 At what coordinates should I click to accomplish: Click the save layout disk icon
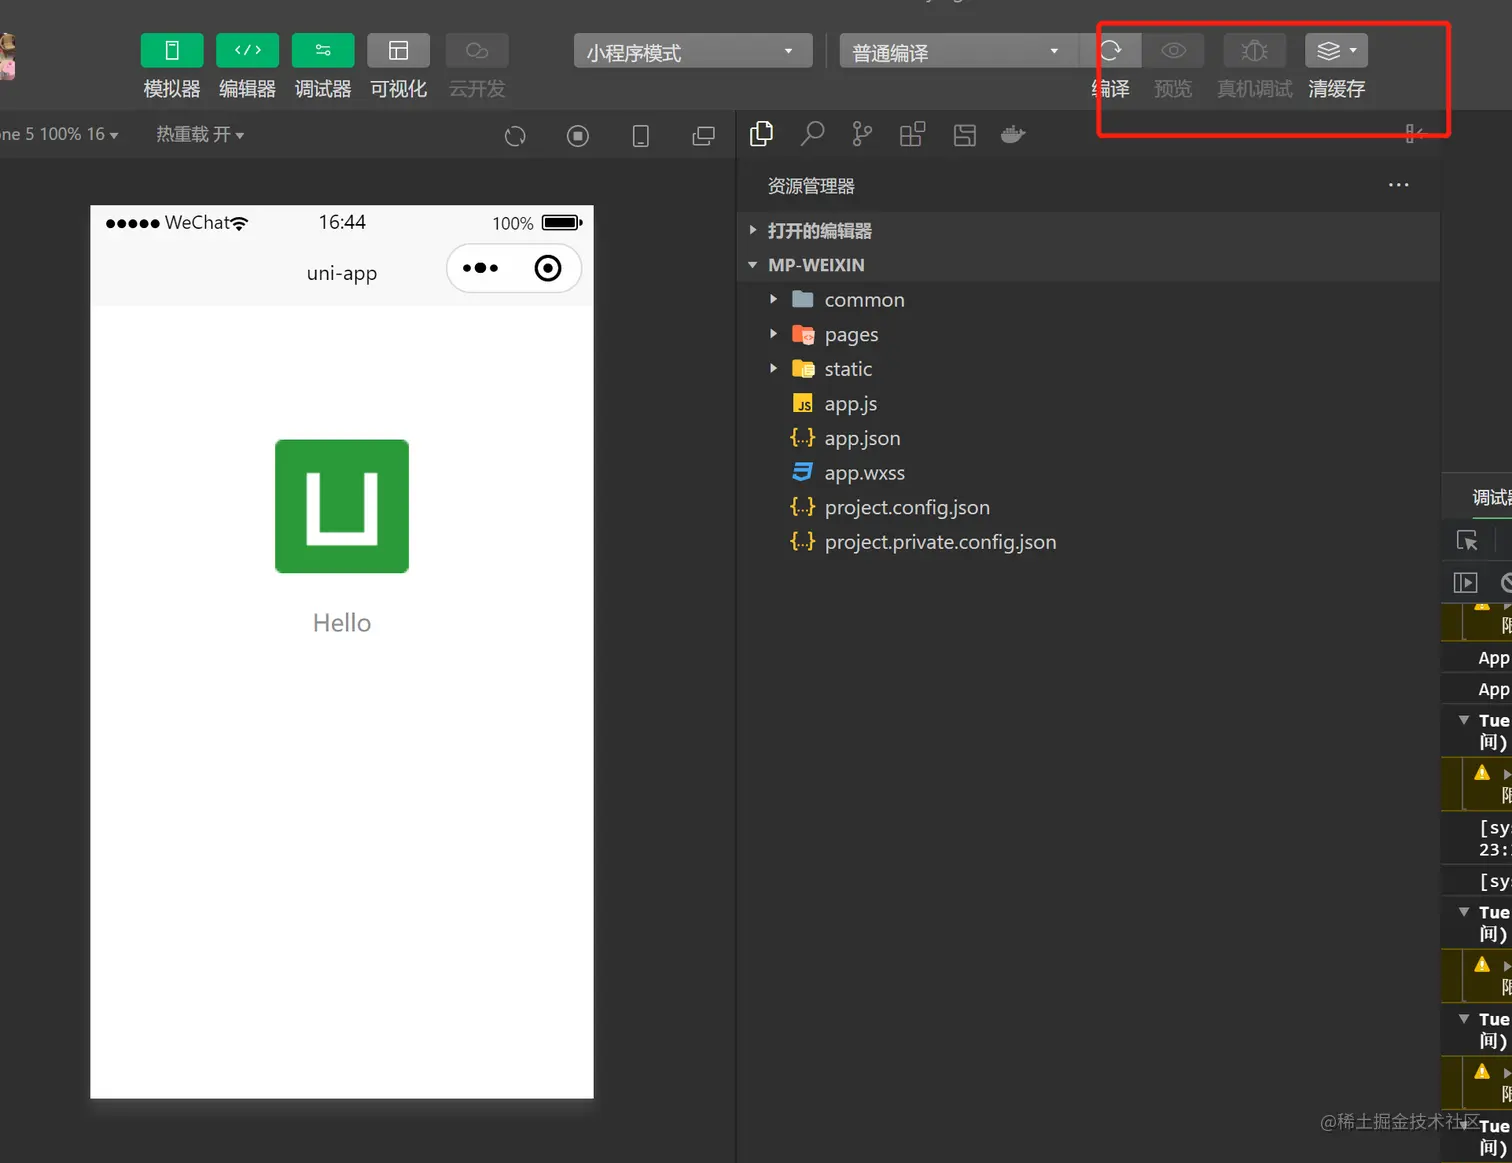(x=964, y=135)
